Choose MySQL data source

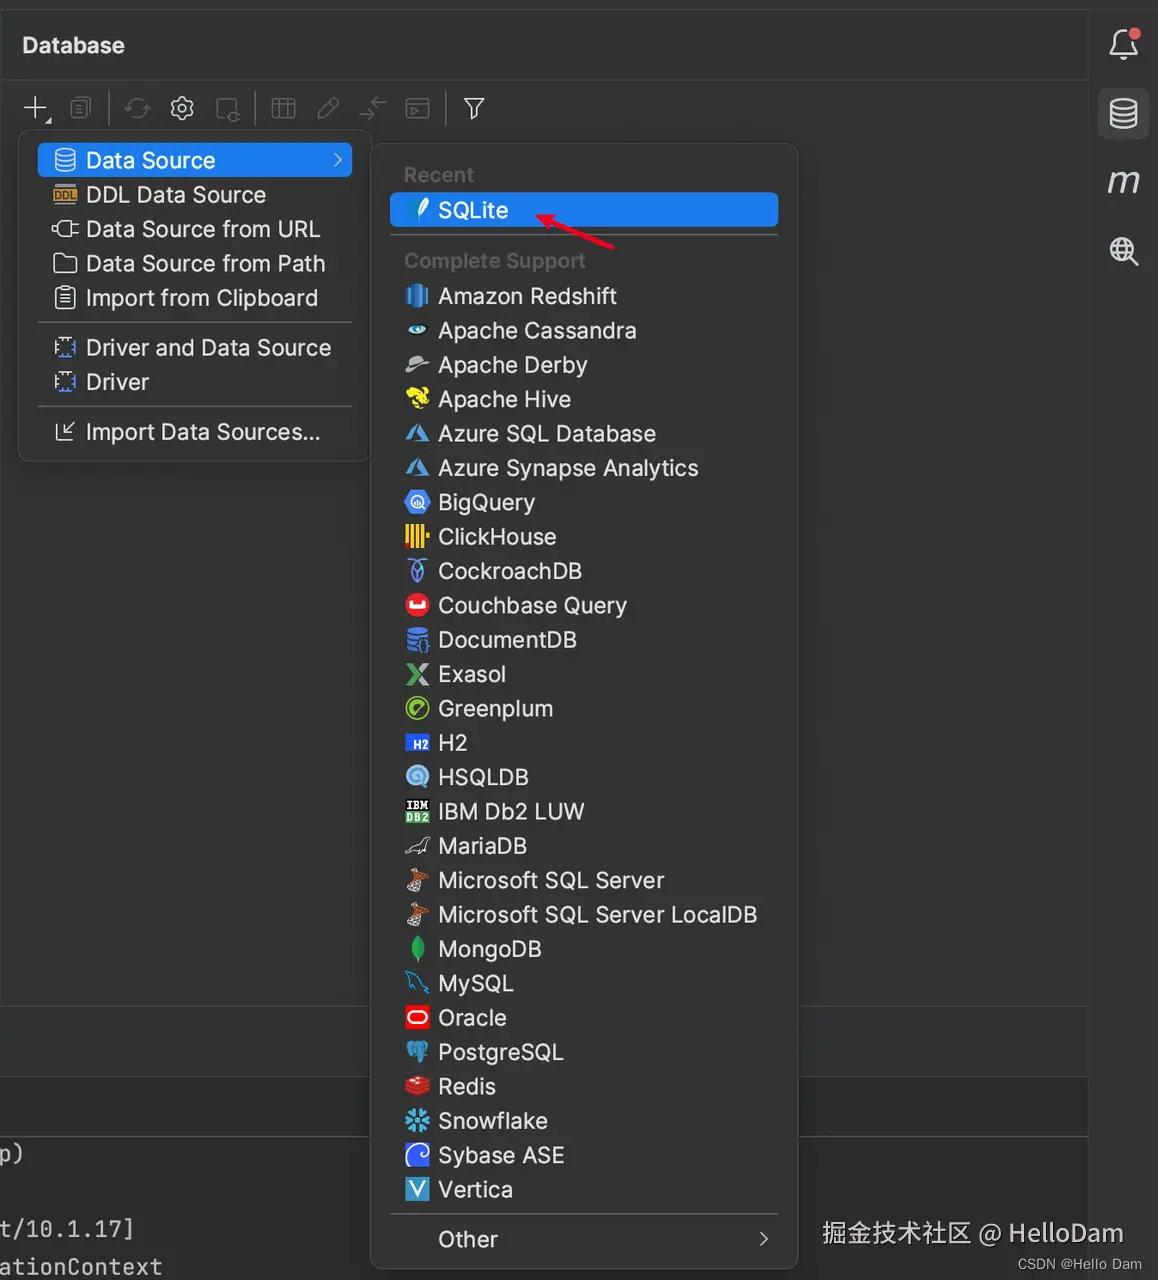click(x=476, y=984)
